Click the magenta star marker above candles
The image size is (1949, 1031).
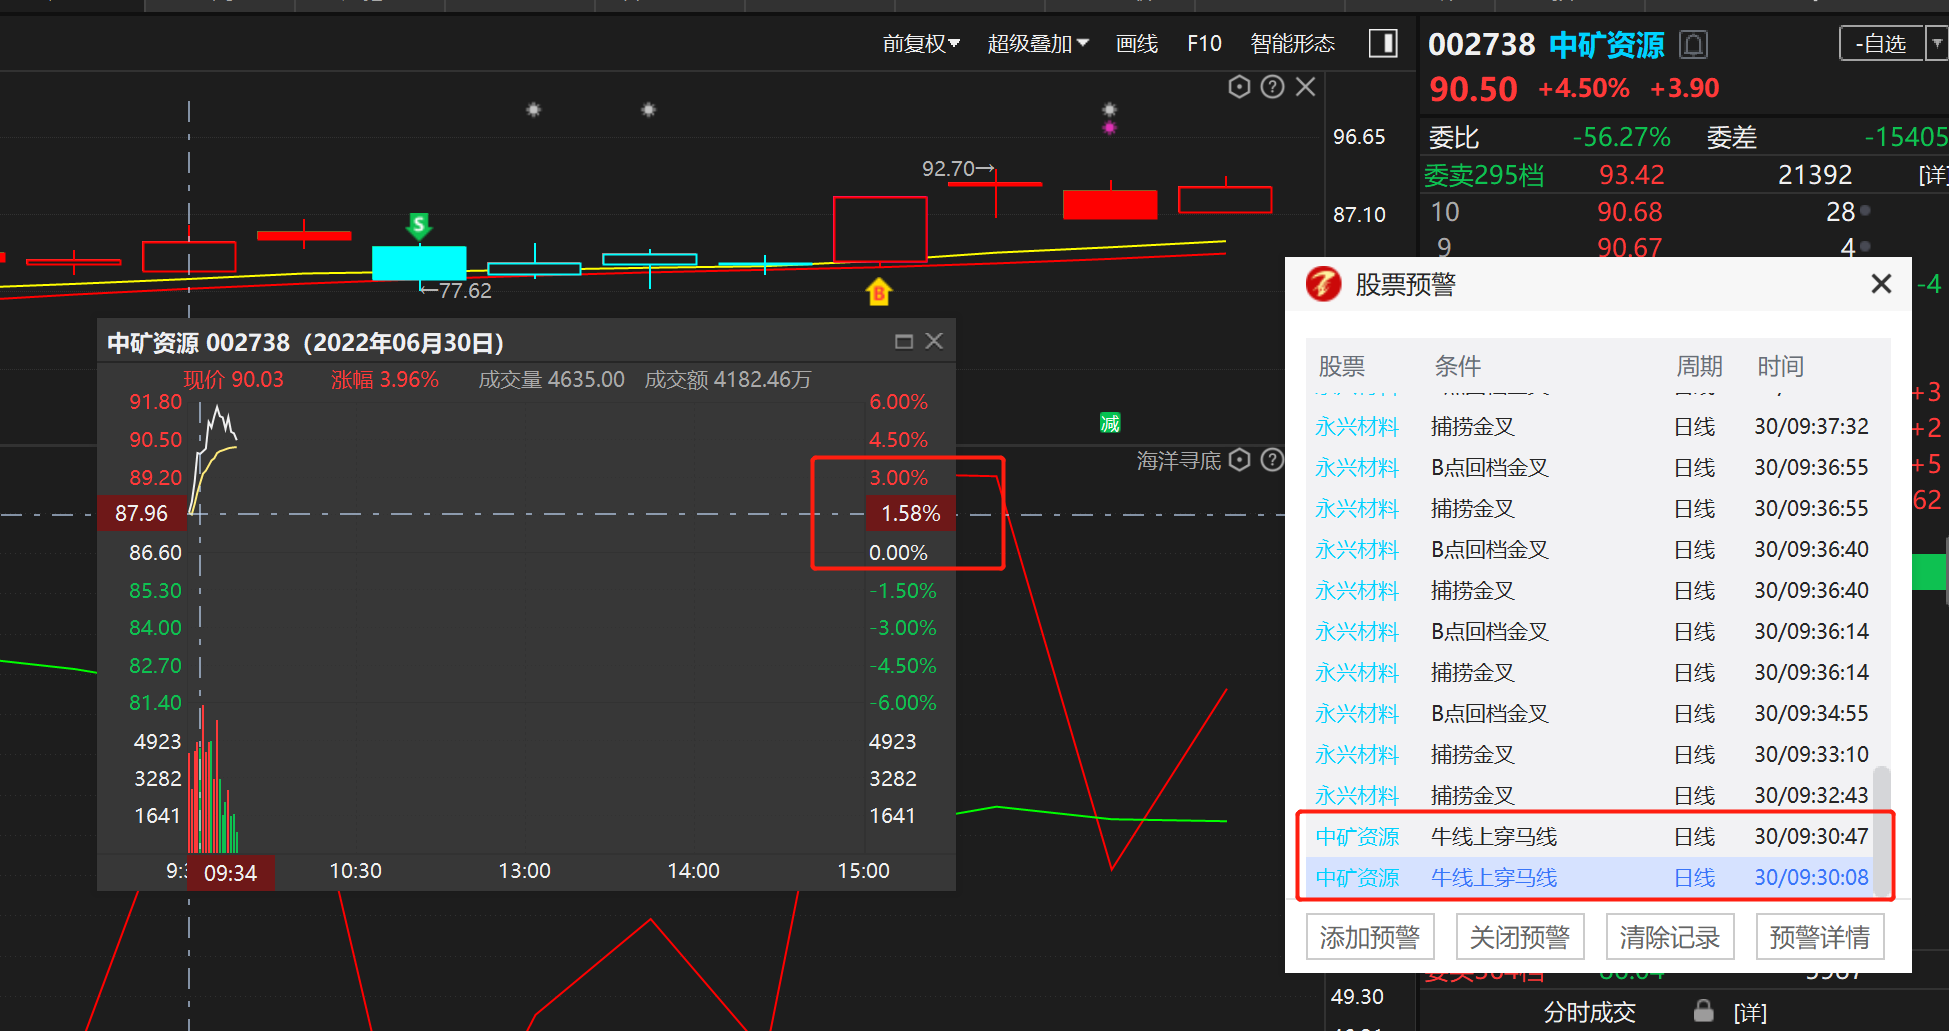pyautogui.click(x=1109, y=128)
